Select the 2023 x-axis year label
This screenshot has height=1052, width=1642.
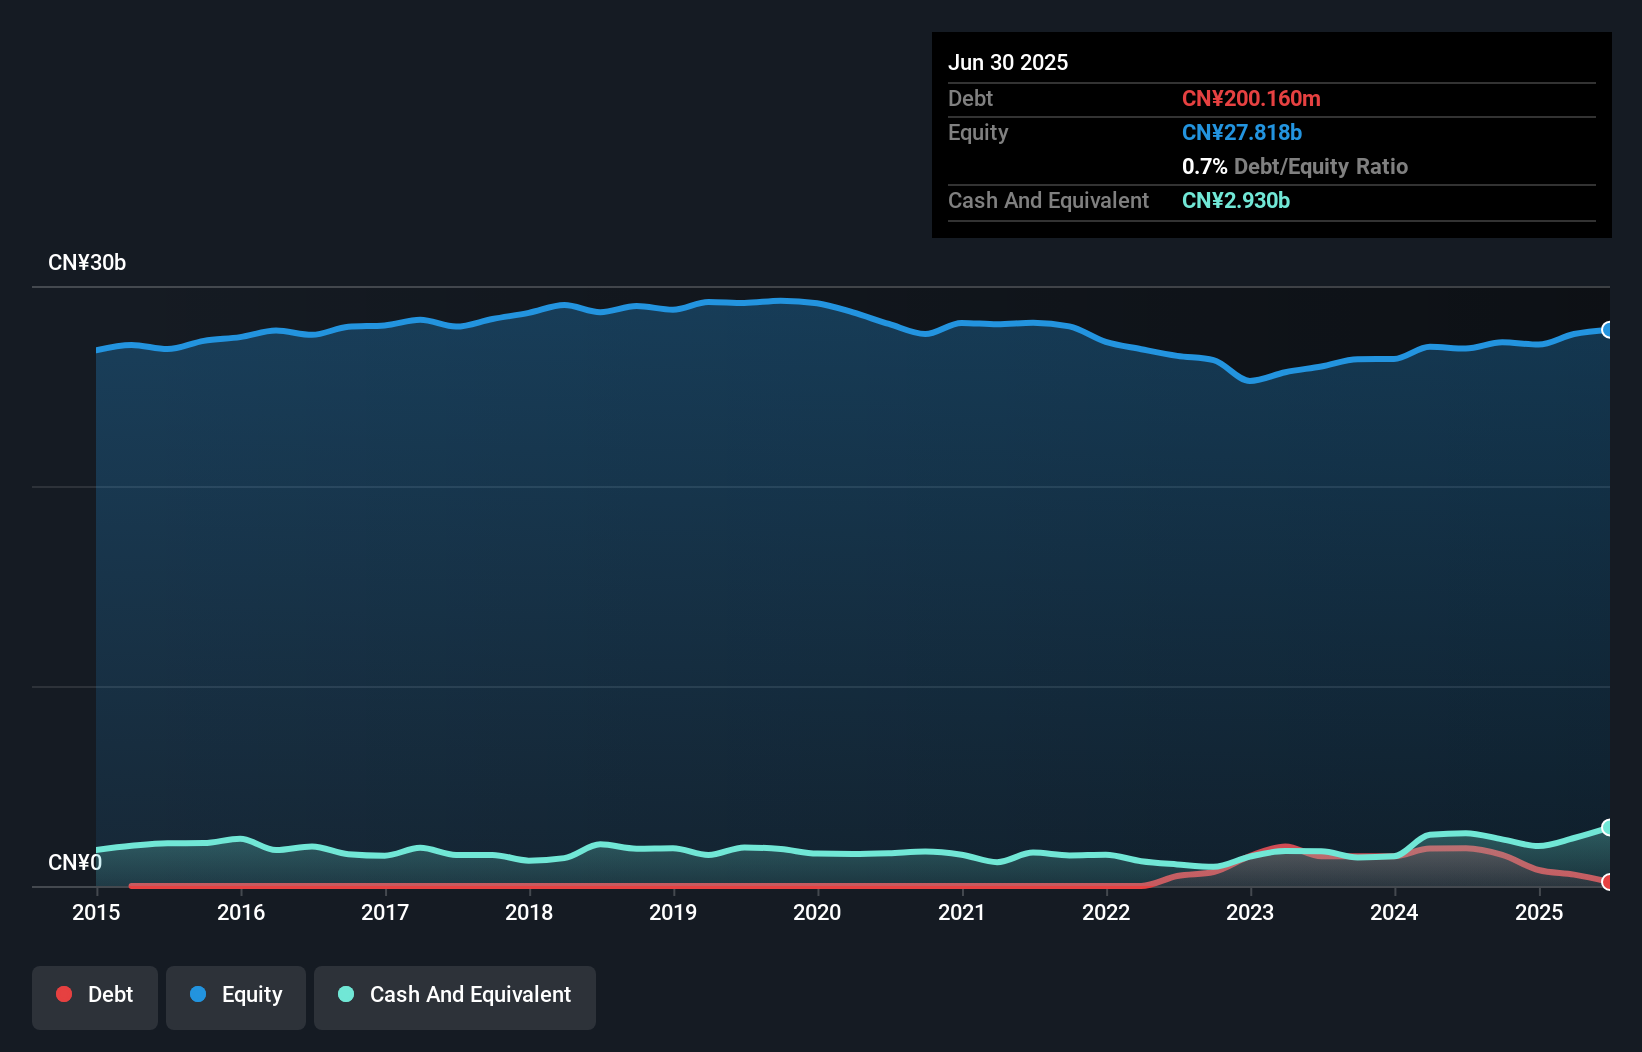(1250, 912)
